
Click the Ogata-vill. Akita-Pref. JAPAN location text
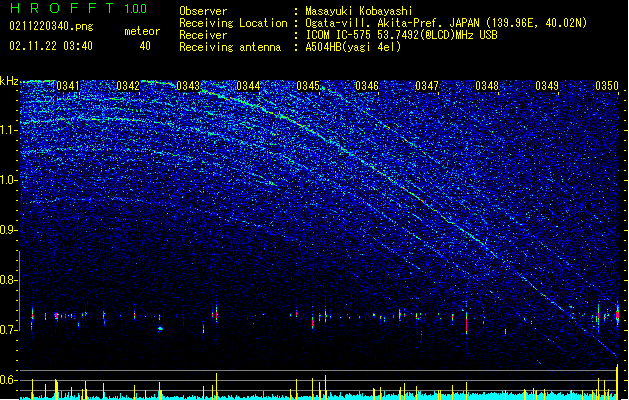tap(446, 23)
